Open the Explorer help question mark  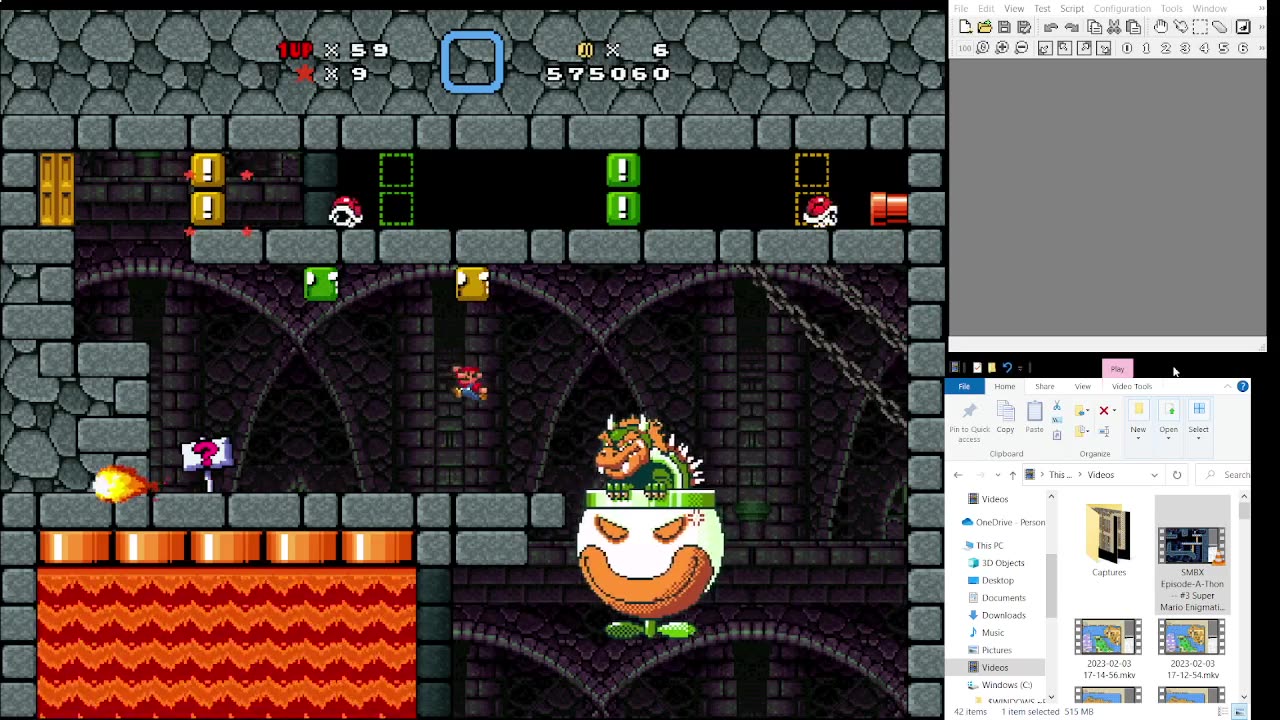click(1243, 386)
